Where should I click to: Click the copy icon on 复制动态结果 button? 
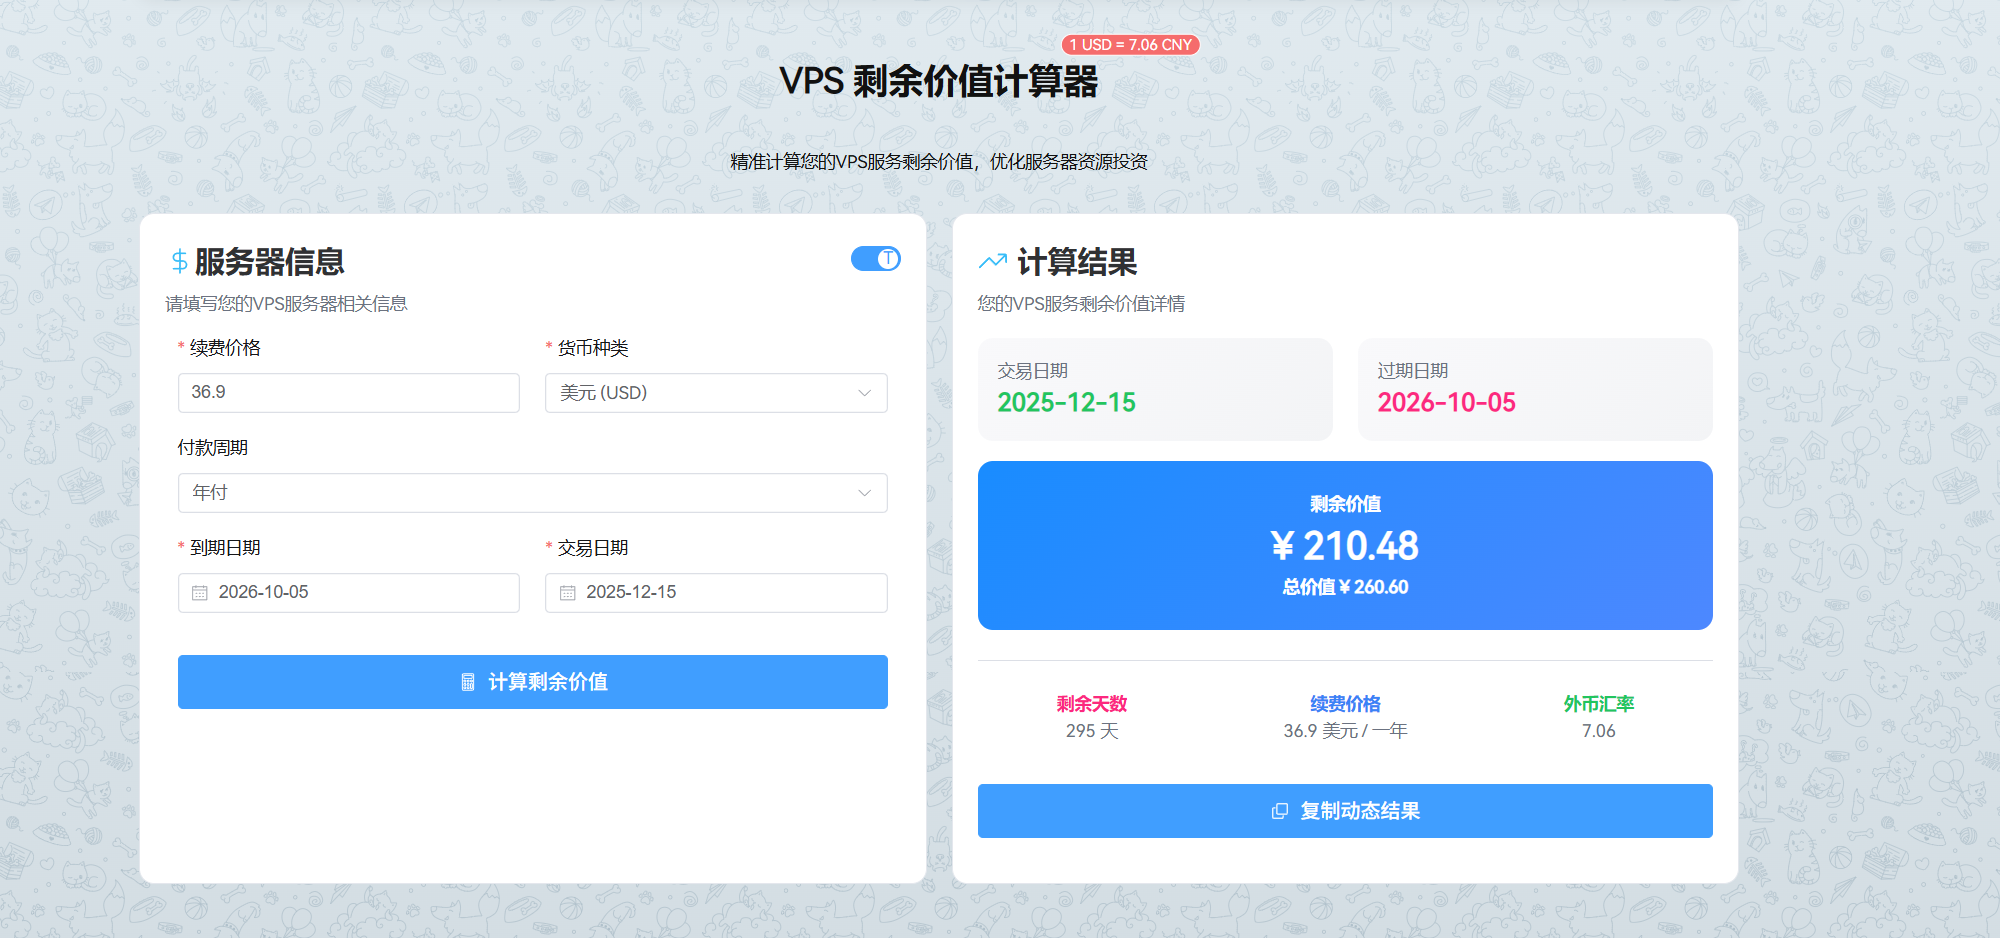(1279, 811)
